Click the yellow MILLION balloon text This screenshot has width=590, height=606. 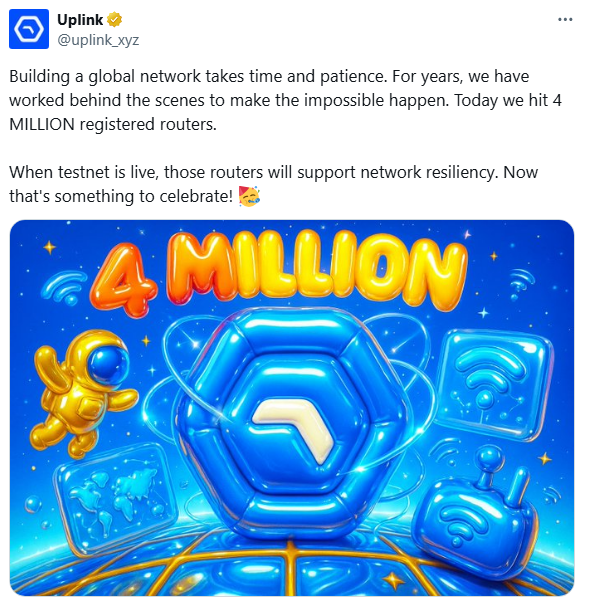318,269
